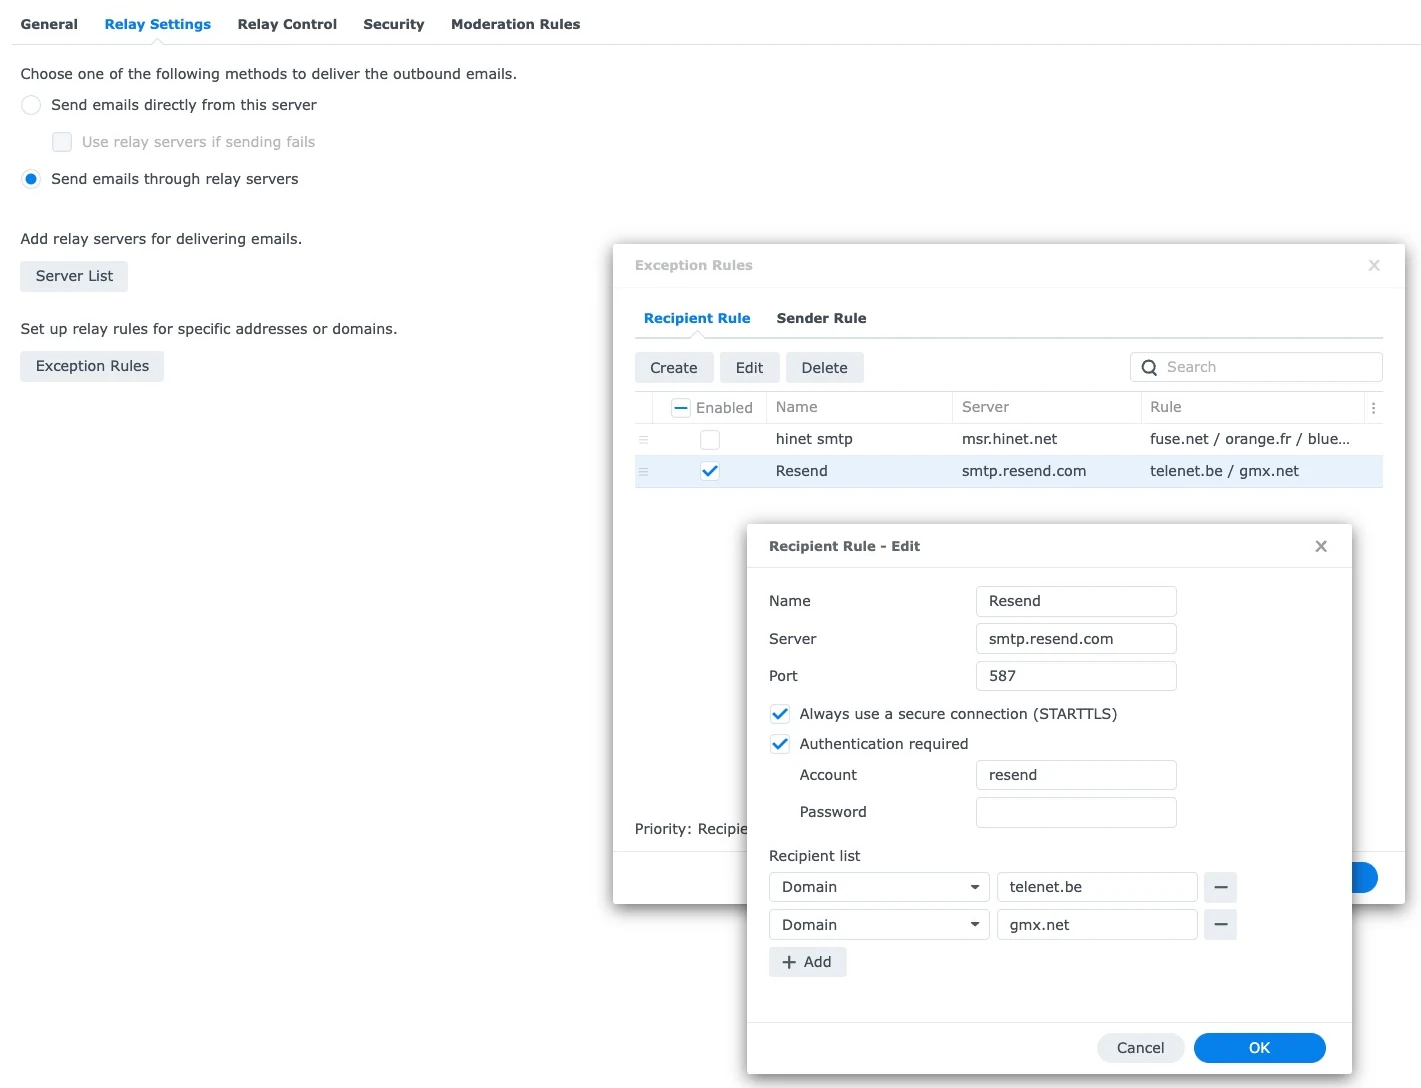The height and width of the screenshot is (1088, 1421).
Task: Grab the drag handle of hinet smtp row
Action: click(x=643, y=439)
